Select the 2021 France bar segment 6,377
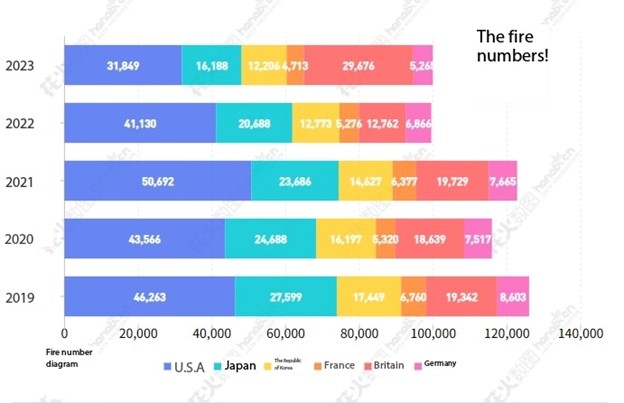The height and width of the screenshot is (403, 624). [x=405, y=182]
